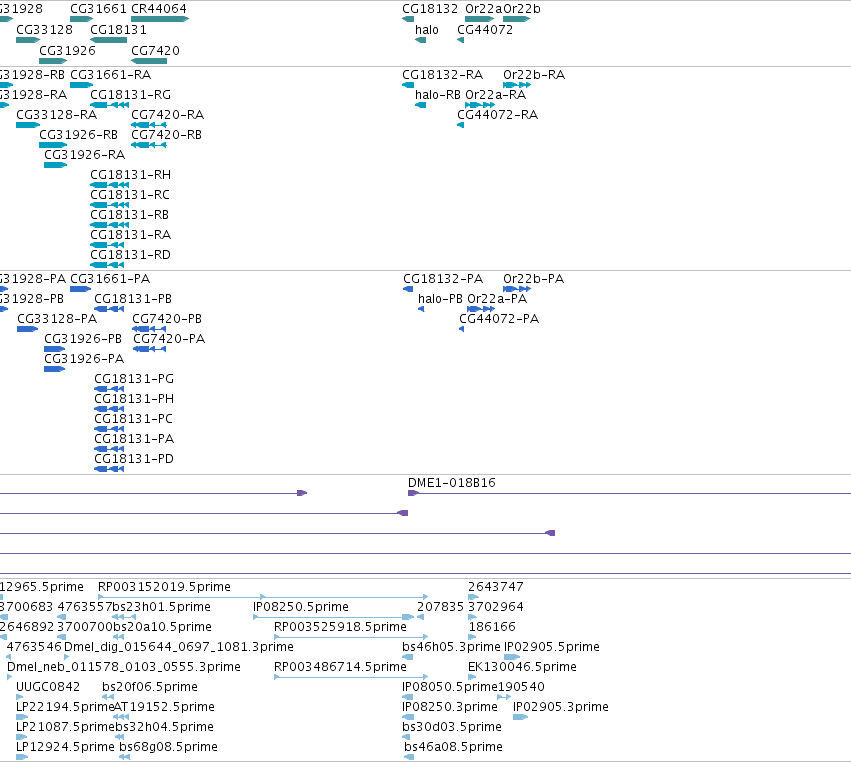
Task: Click the Dmel_dig_015644_0697_1081.3prime label
Action: pos(179,647)
